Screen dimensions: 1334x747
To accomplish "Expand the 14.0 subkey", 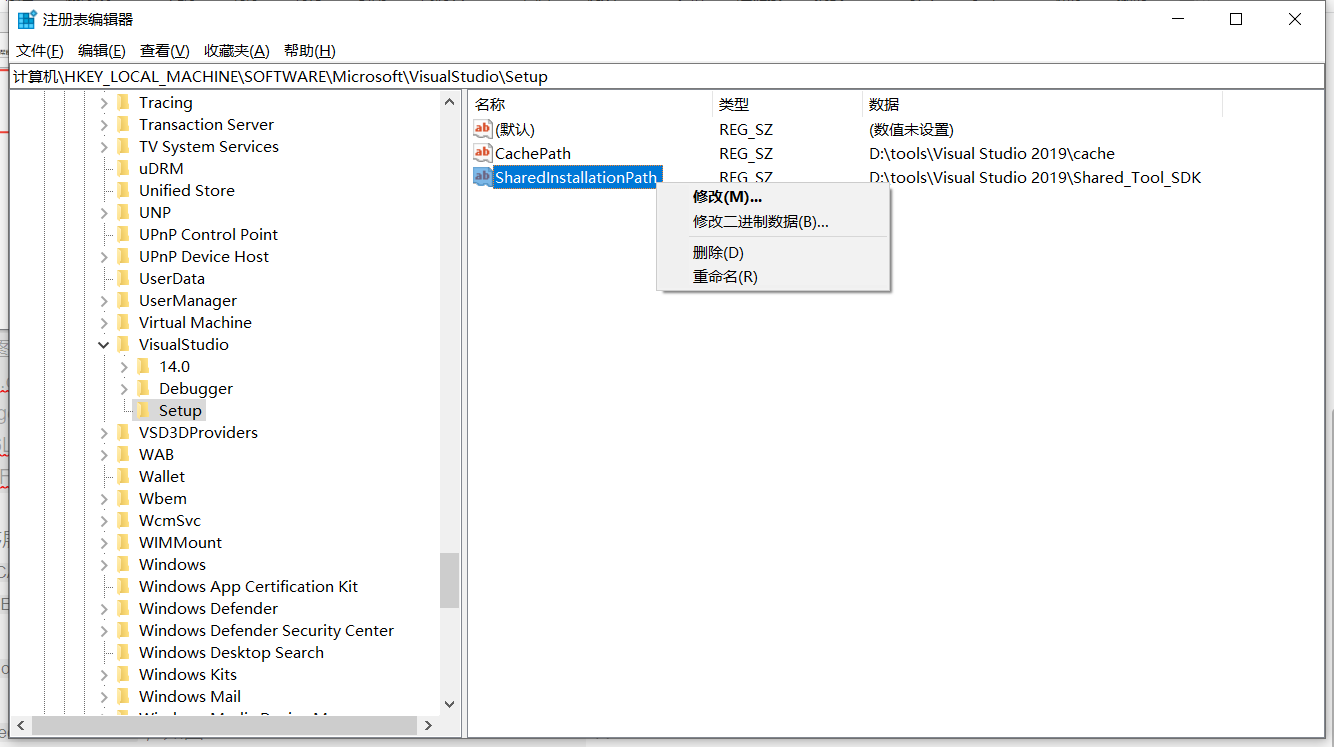I will 124,366.
